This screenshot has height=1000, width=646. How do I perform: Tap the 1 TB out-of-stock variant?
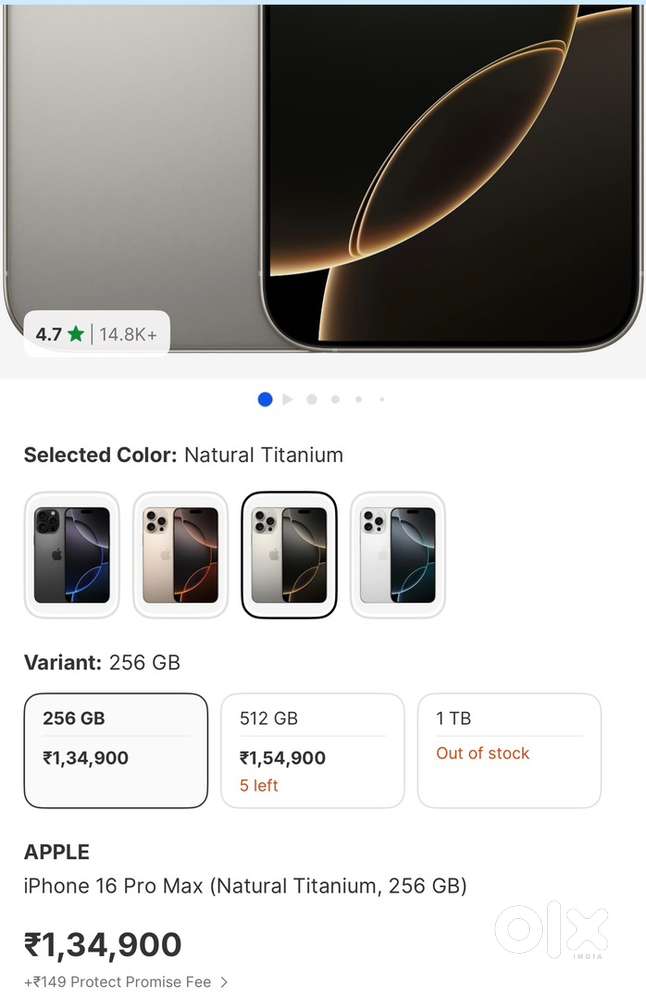click(509, 750)
